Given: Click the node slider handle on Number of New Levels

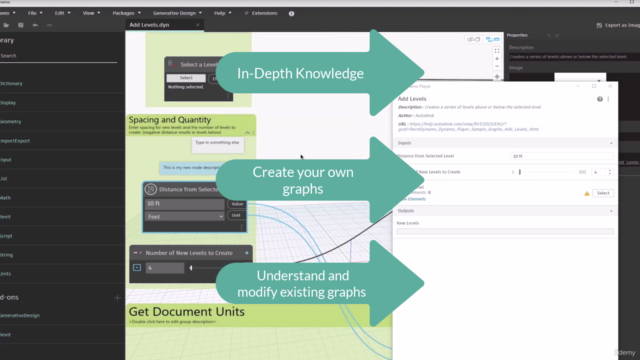Looking at the screenshot, I should [191, 268].
